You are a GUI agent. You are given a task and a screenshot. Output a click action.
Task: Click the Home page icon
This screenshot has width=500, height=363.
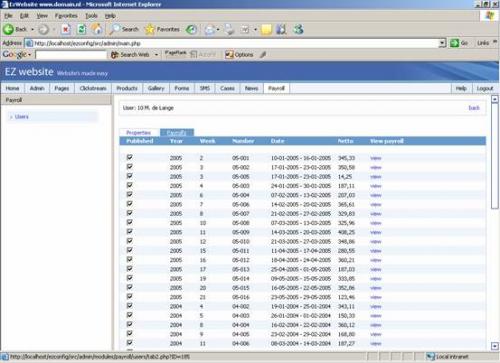(x=97, y=29)
